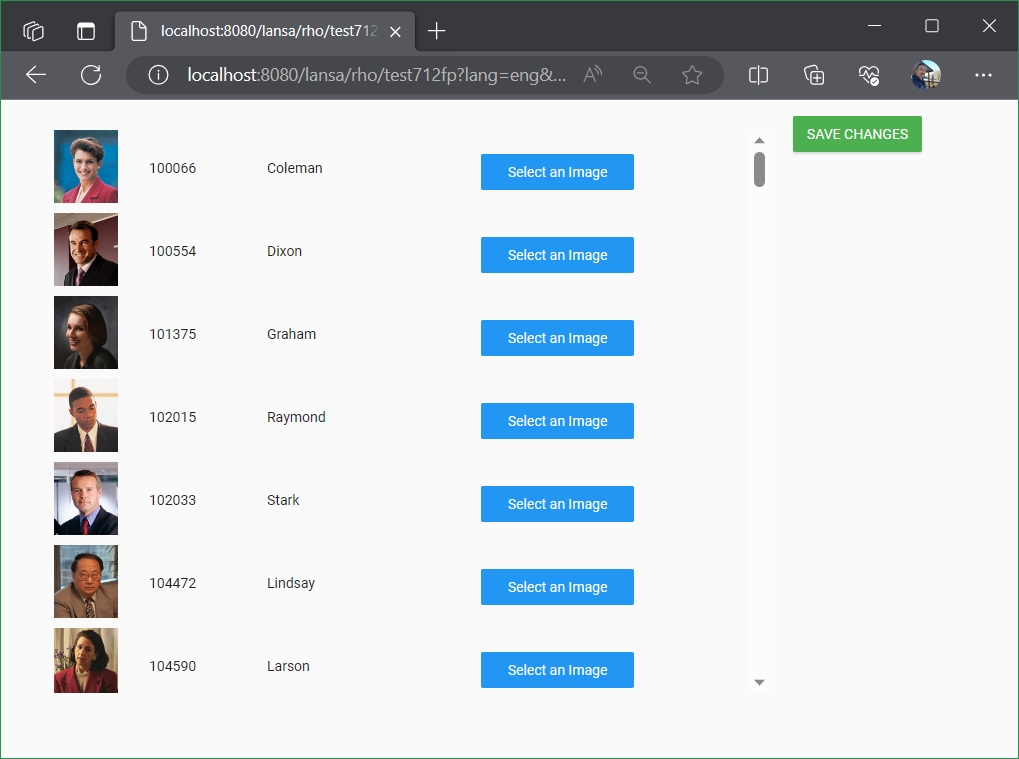Click Select an Image for Stark

557,504
